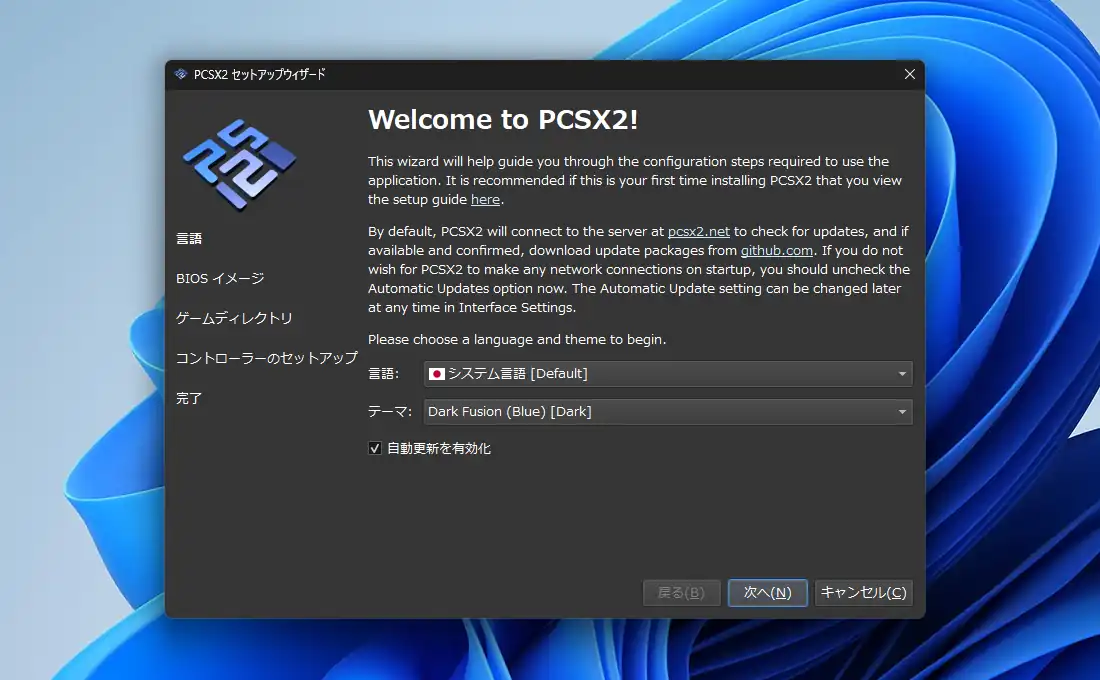Follow the pcsx2.net hyperlink
Screen dimensions: 1100x680
[698, 231]
